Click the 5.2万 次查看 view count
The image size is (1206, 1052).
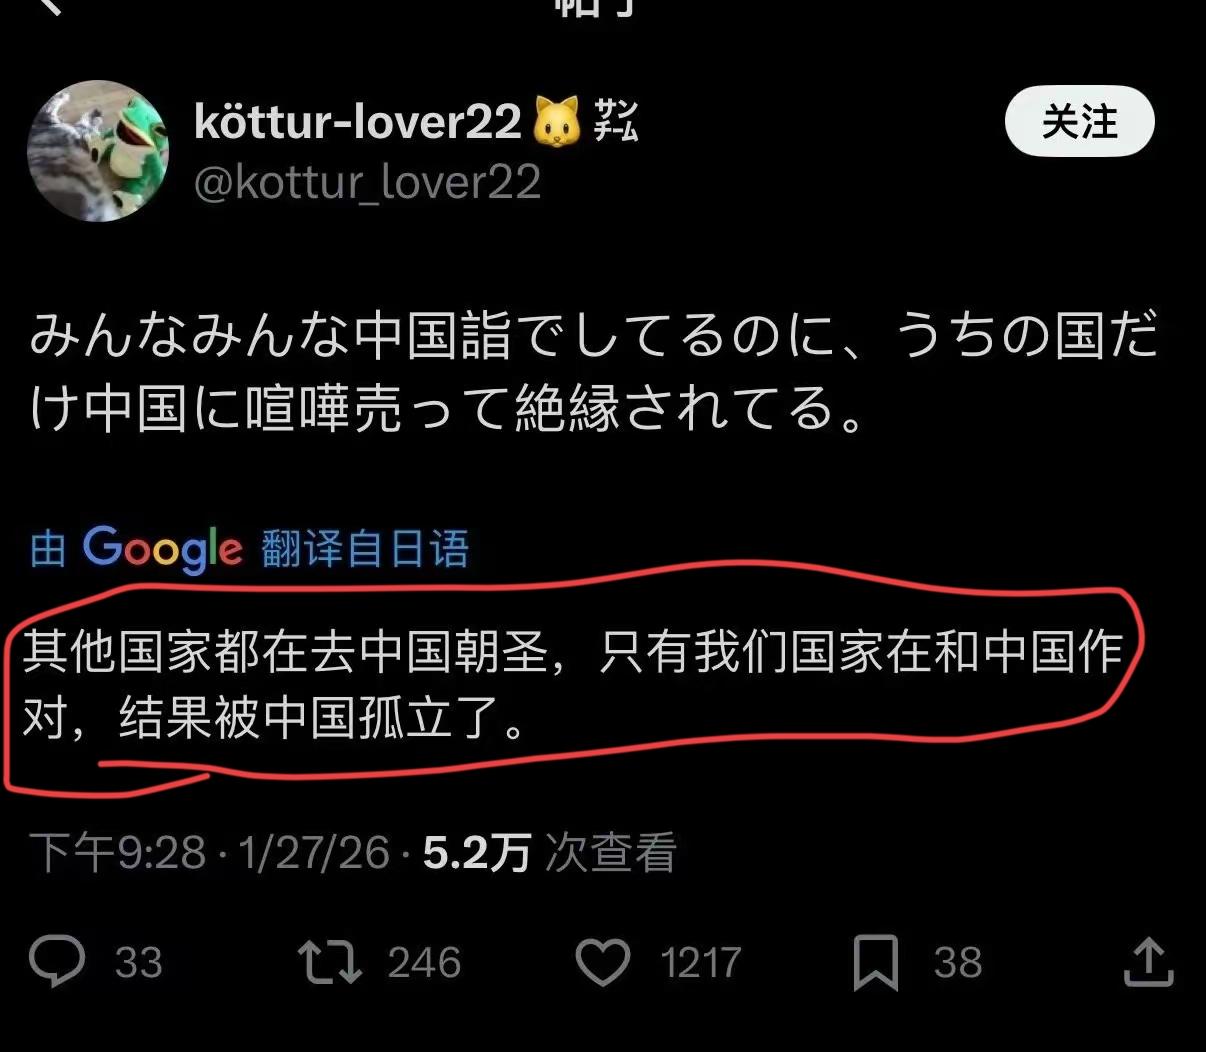(550, 853)
